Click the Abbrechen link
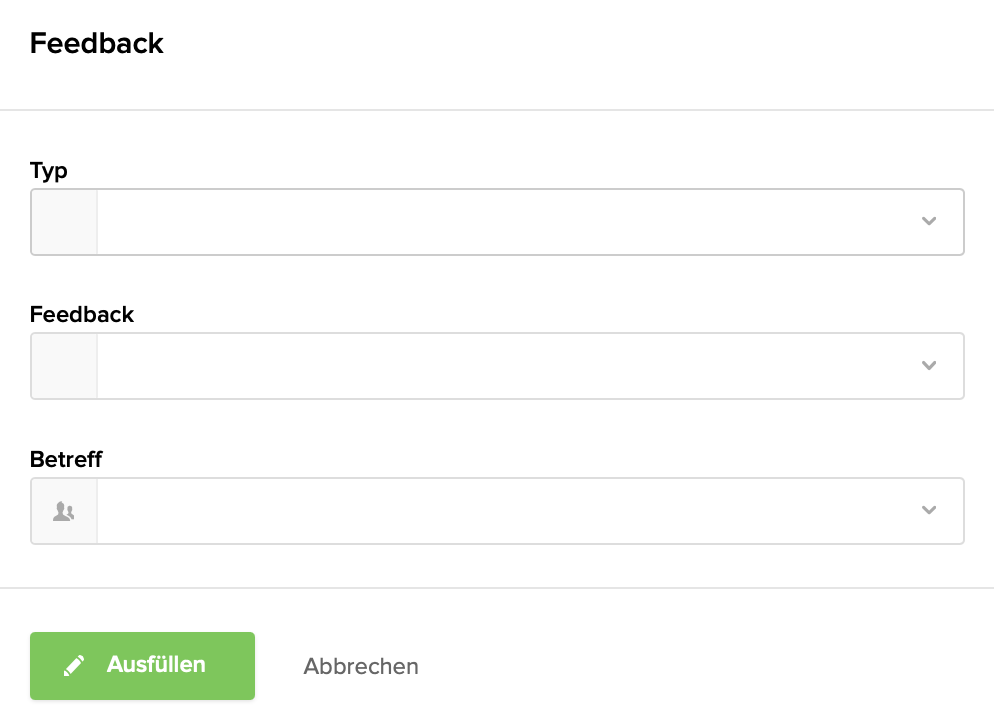Image resolution: width=994 pixels, height=728 pixels. pyautogui.click(x=361, y=666)
